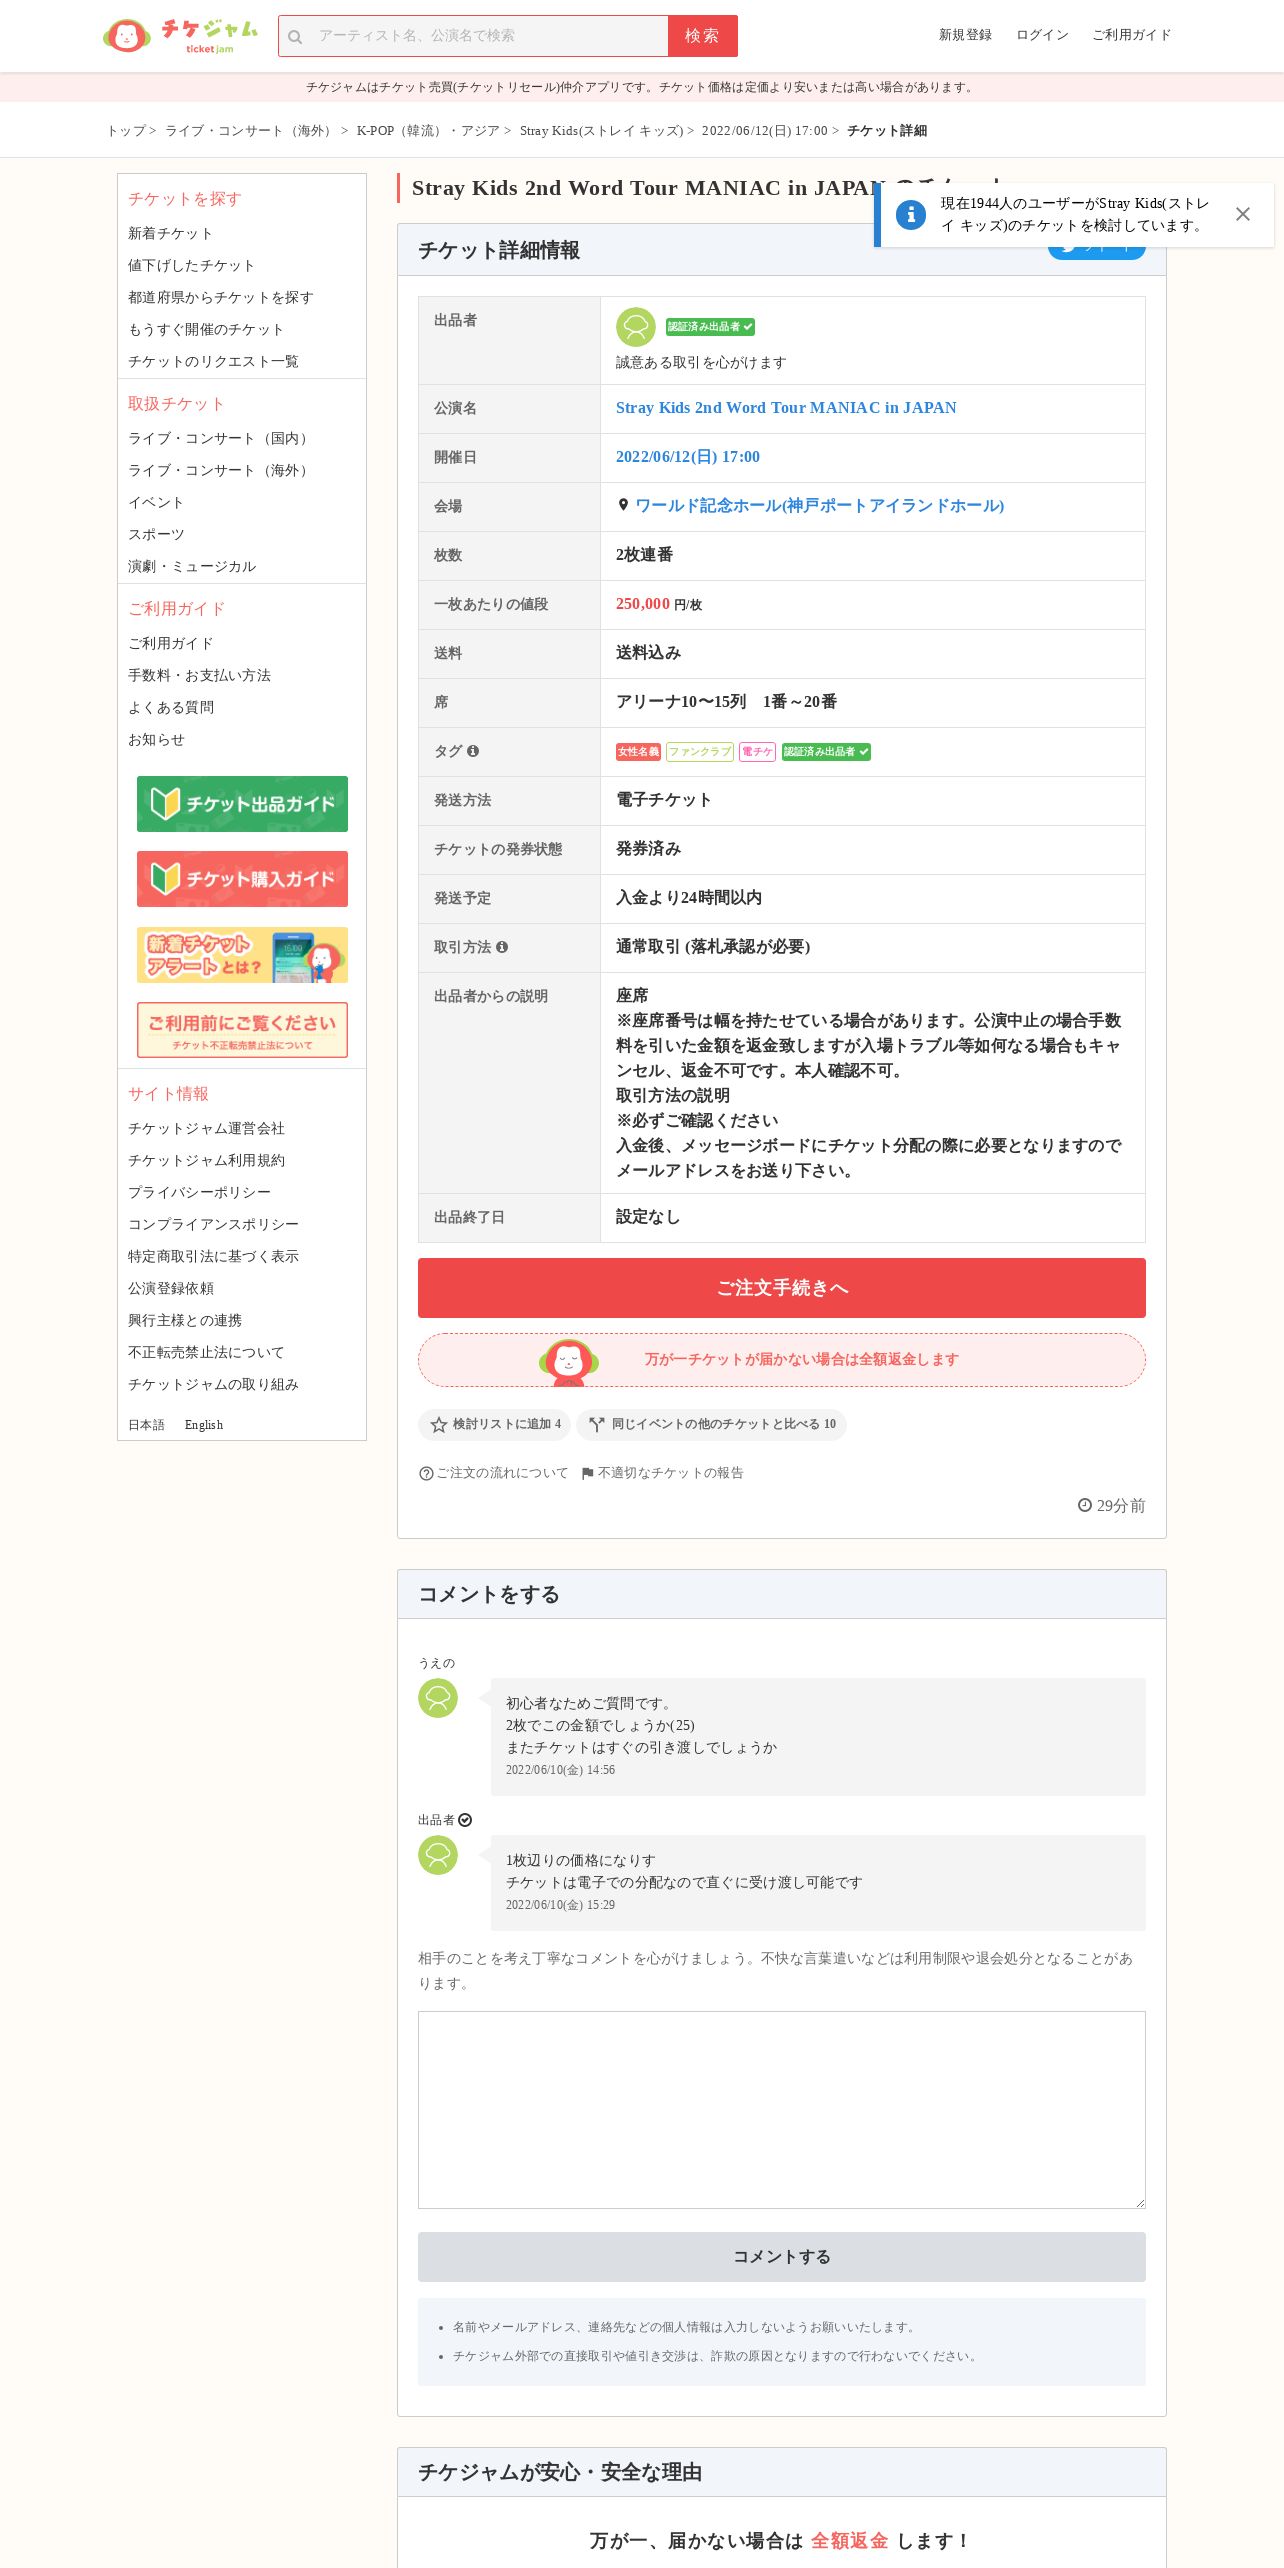
Task: Select 値下げしたチケット in sidebar
Action: point(191,265)
